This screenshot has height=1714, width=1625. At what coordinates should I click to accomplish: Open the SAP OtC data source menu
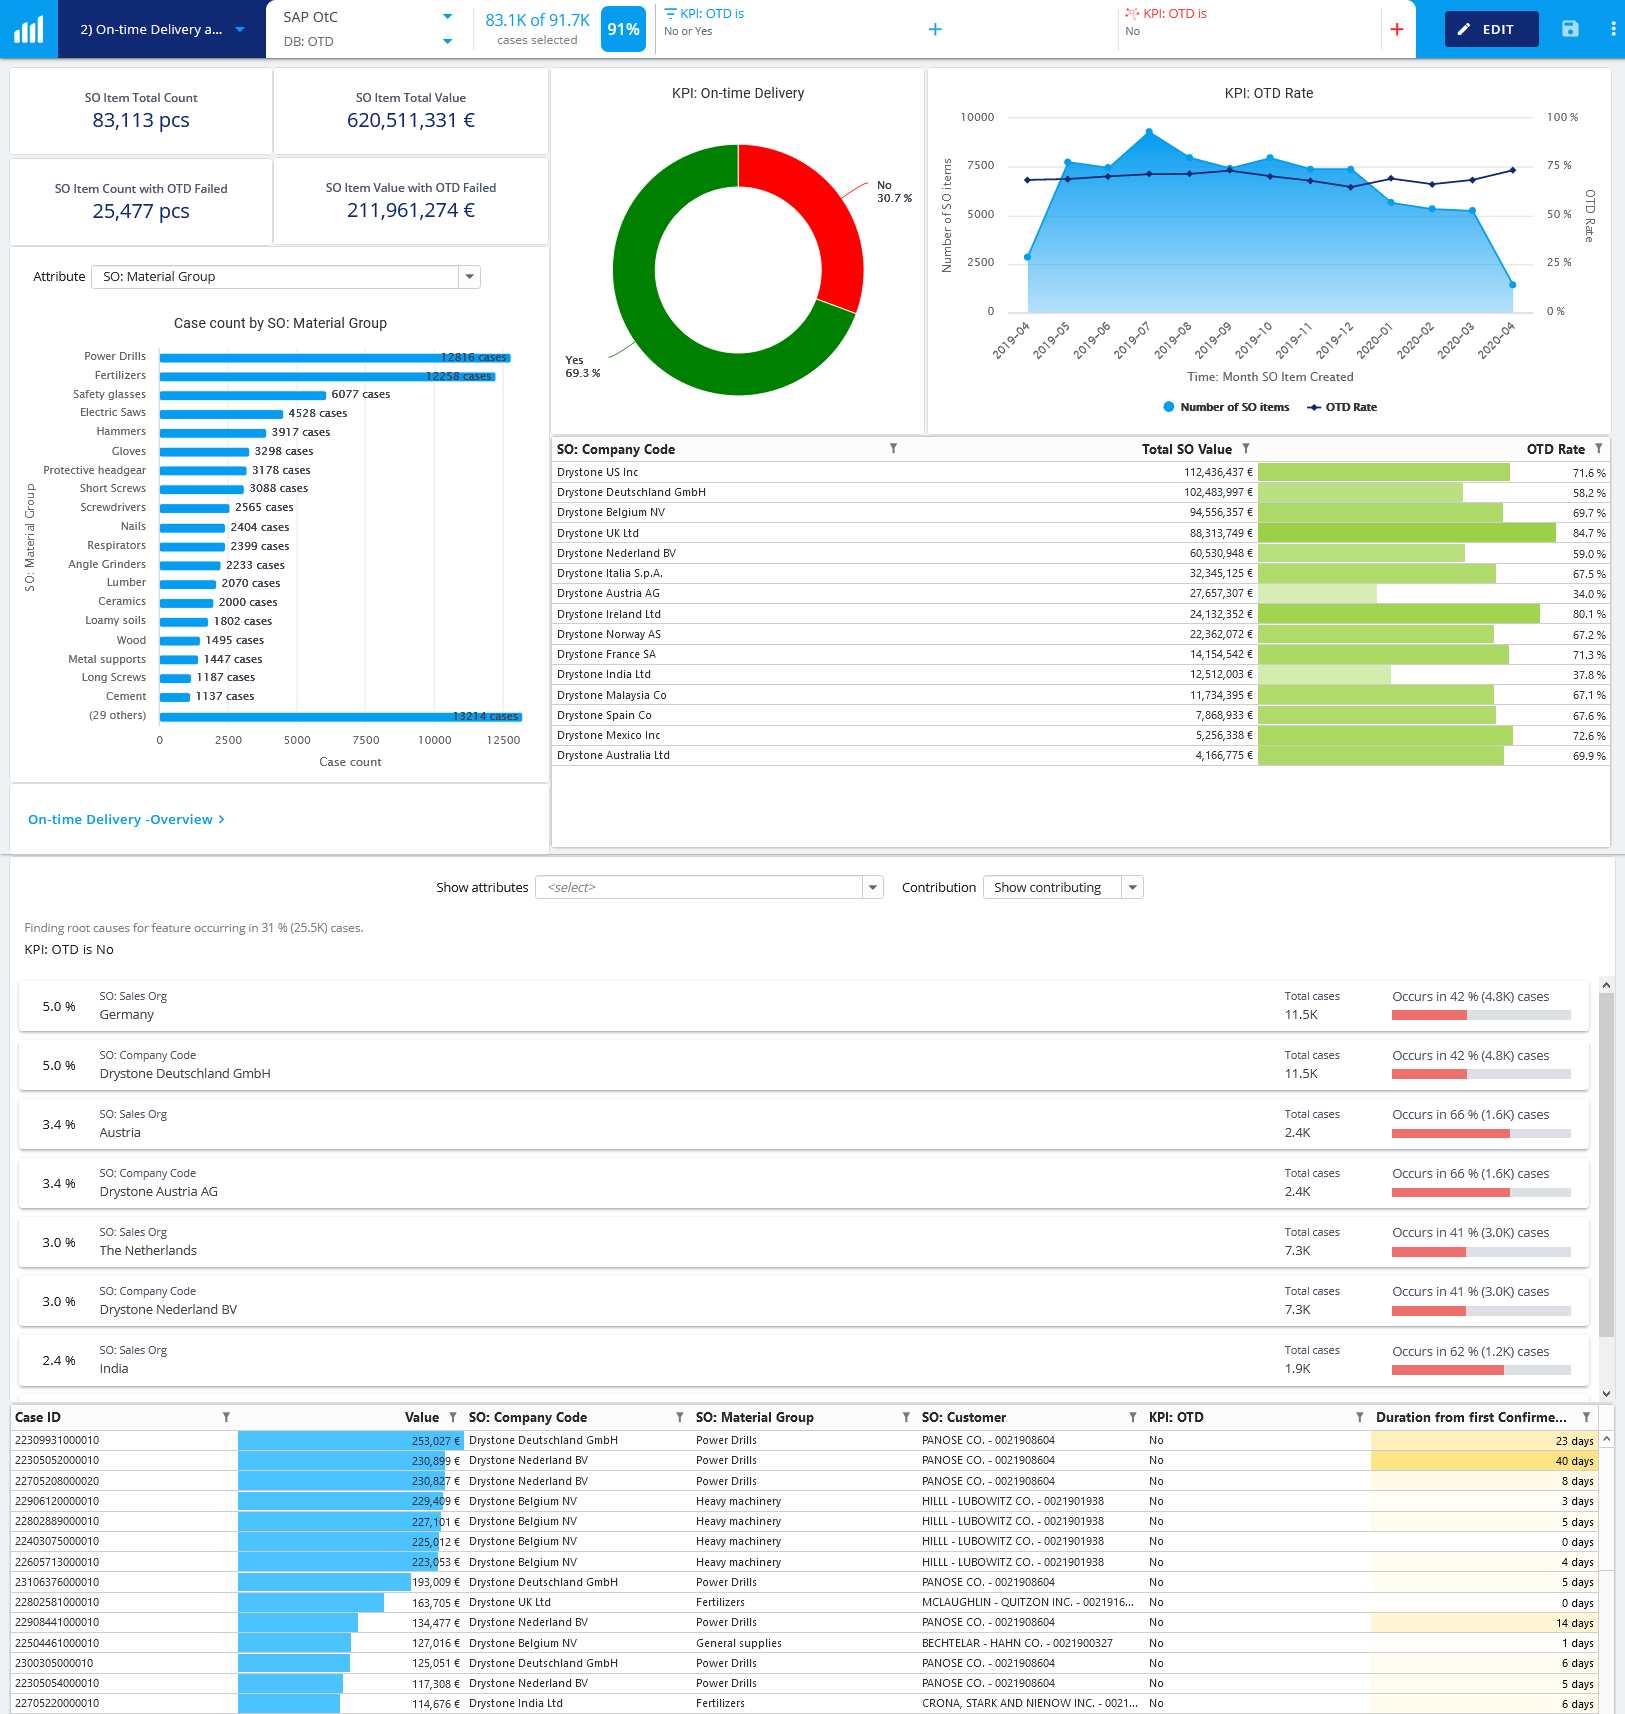448,17
